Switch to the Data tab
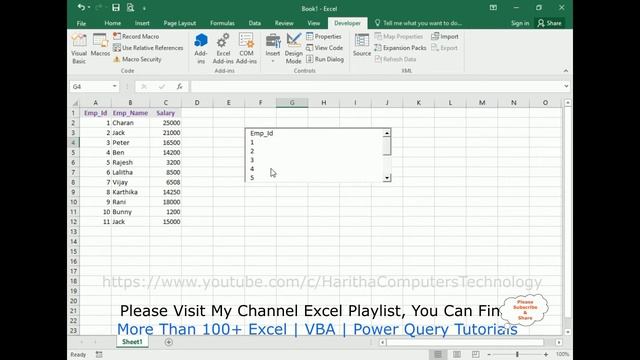Screen dimensions: 640x360 [254, 23]
